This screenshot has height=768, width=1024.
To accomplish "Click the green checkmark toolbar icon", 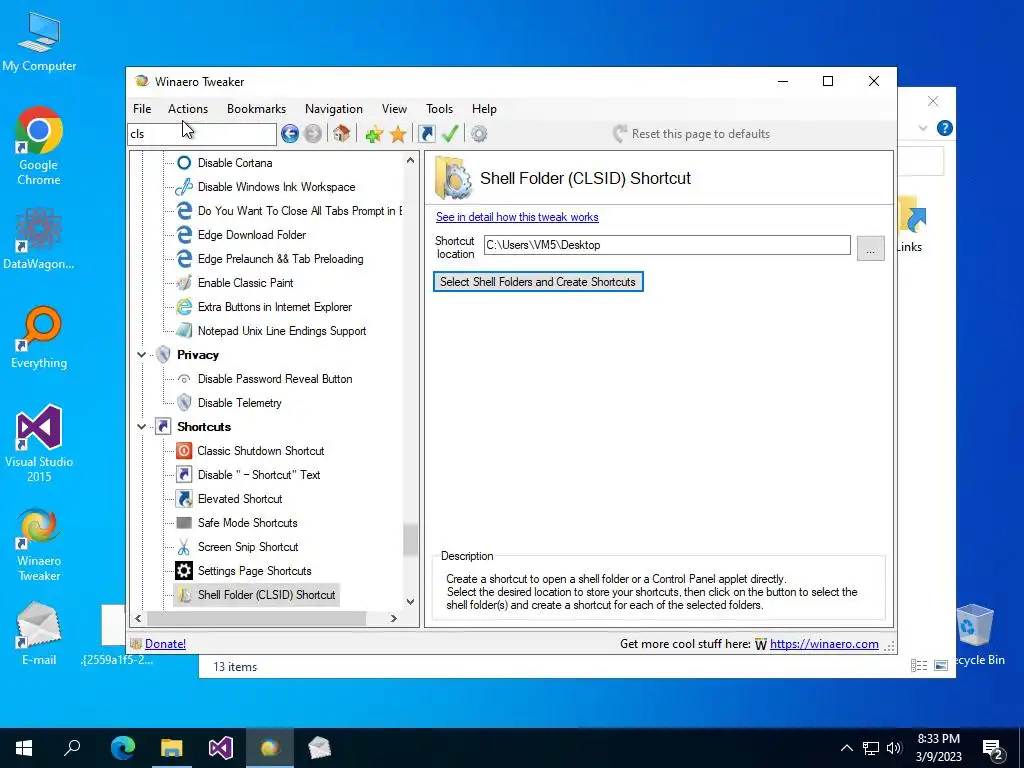I will point(450,134).
